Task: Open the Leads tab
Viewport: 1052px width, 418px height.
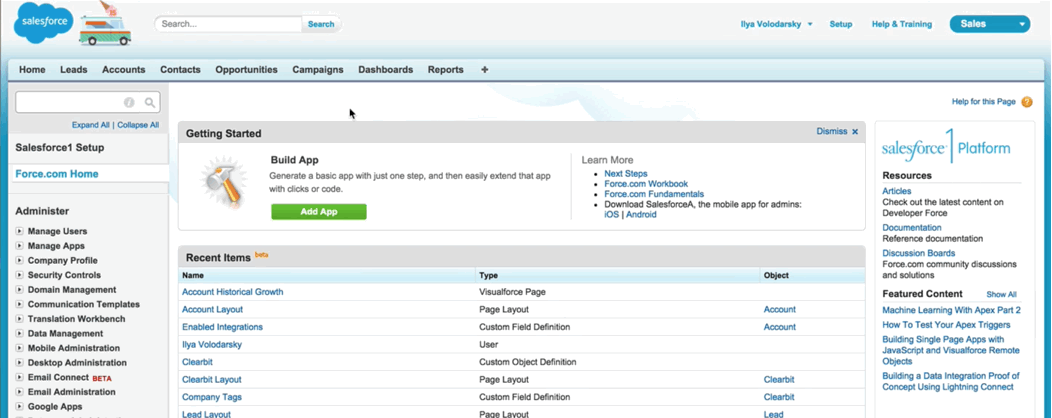Action: 74,70
